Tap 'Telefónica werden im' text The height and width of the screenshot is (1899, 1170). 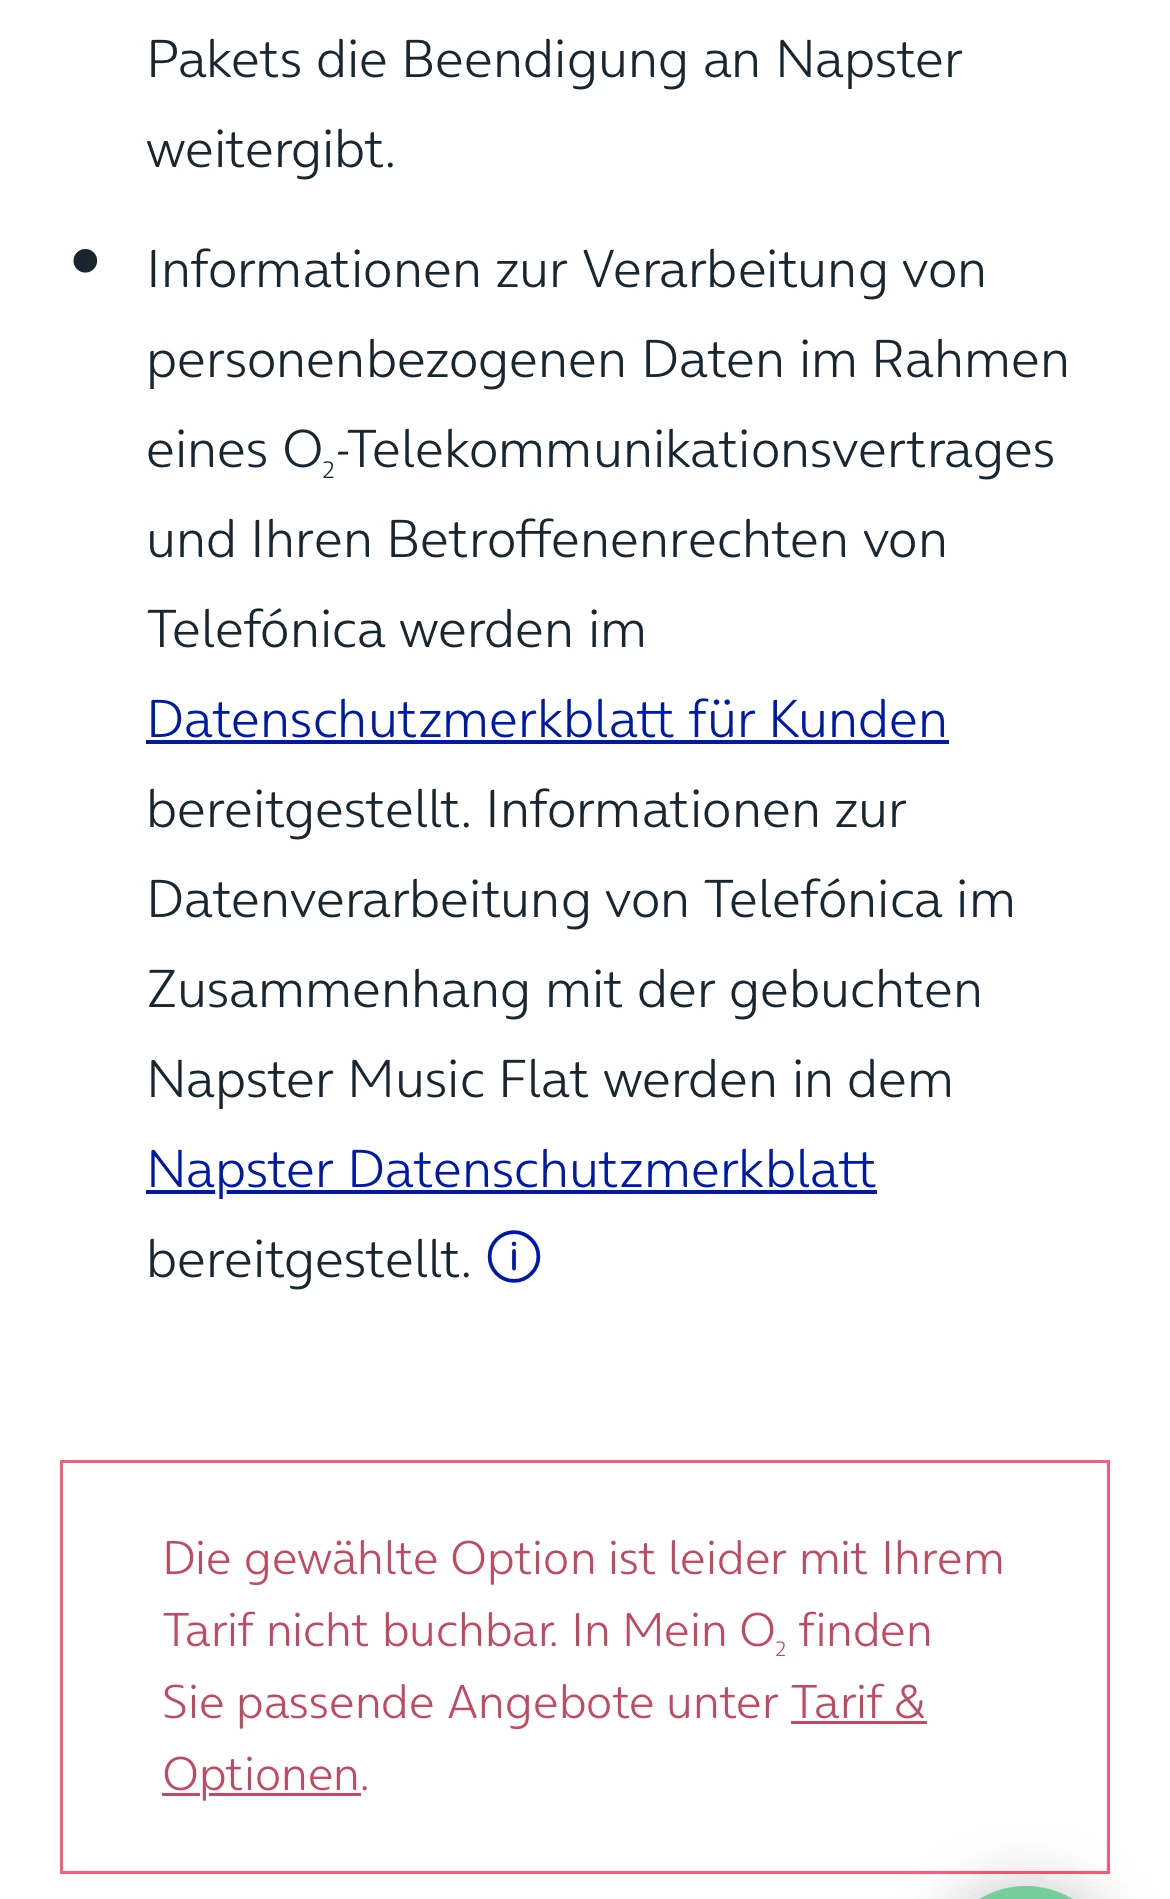(x=396, y=630)
